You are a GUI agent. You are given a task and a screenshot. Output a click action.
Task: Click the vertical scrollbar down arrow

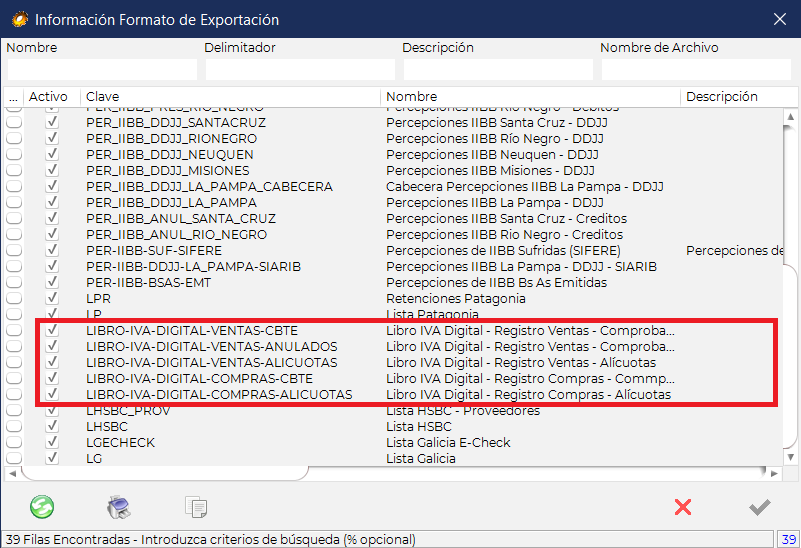pyautogui.click(x=790, y=458)
